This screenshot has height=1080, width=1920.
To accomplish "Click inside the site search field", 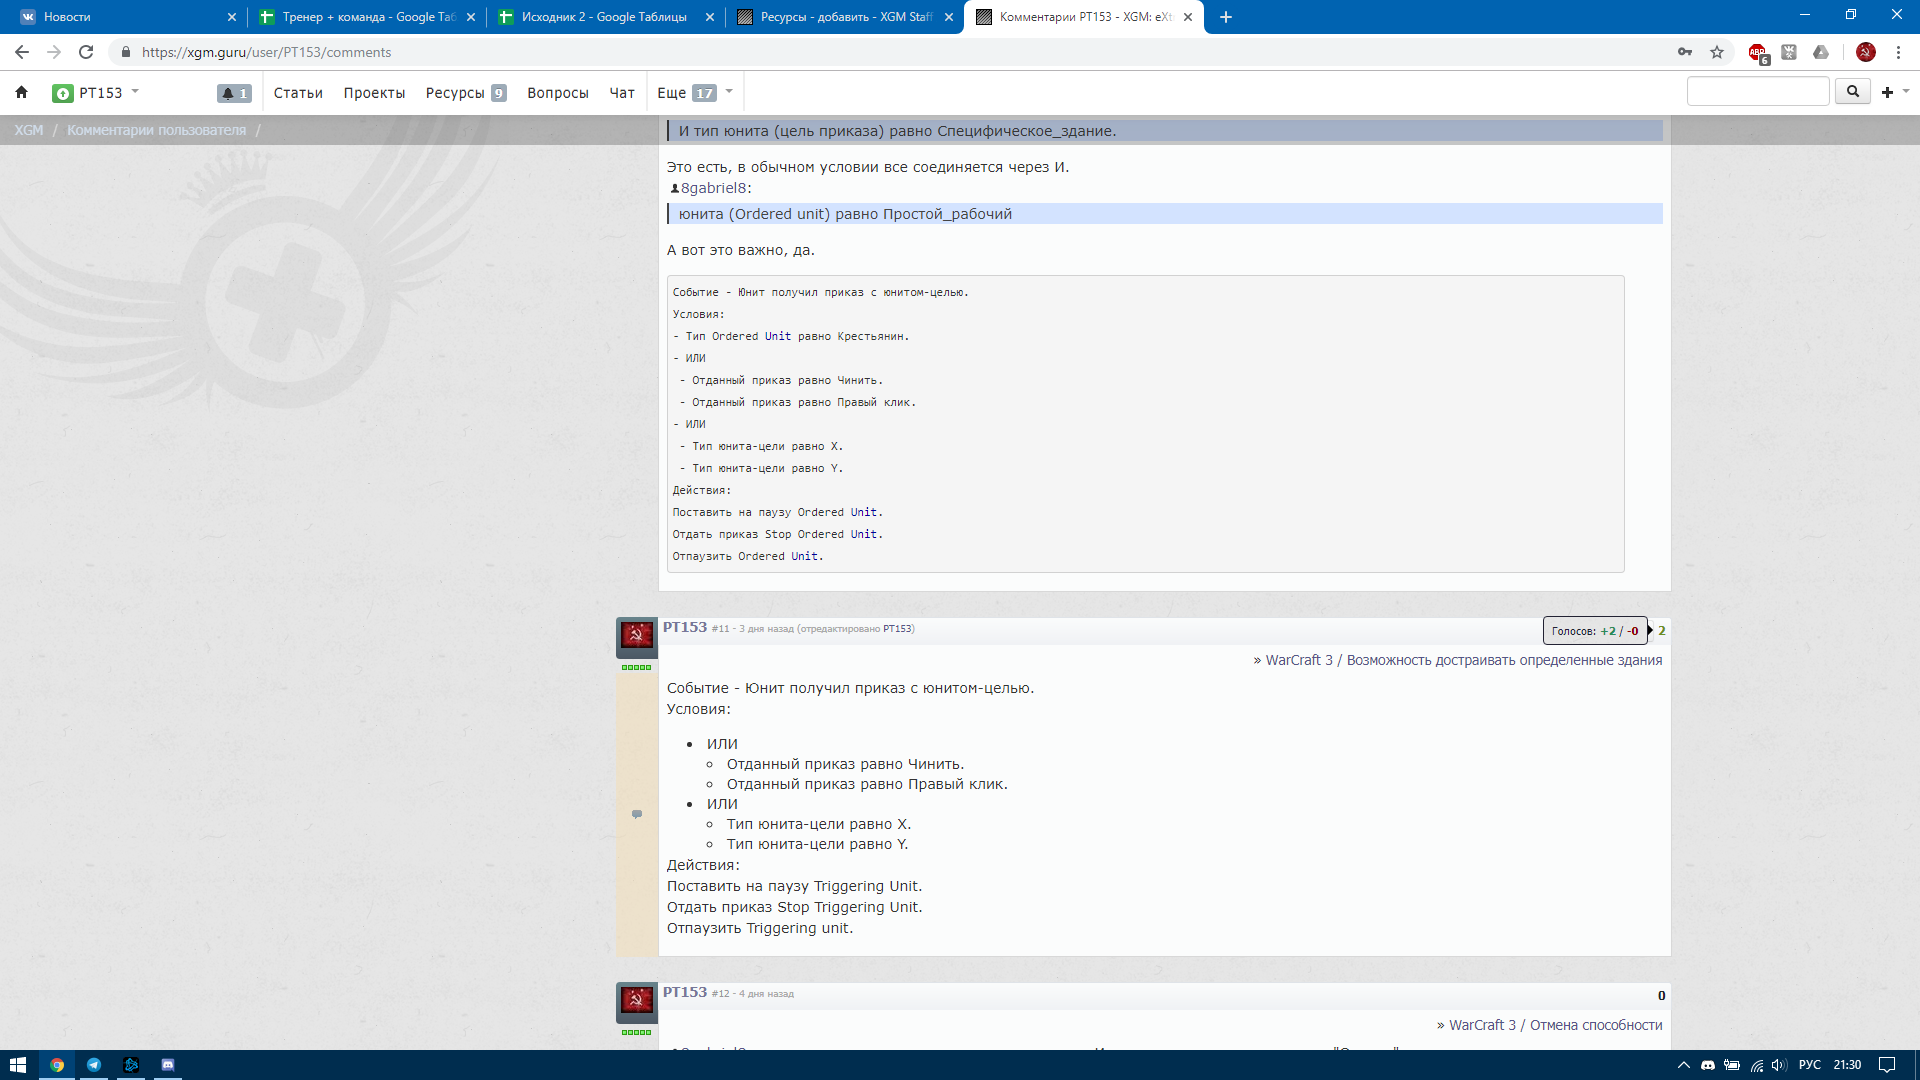I will [x=1757, y=91].
